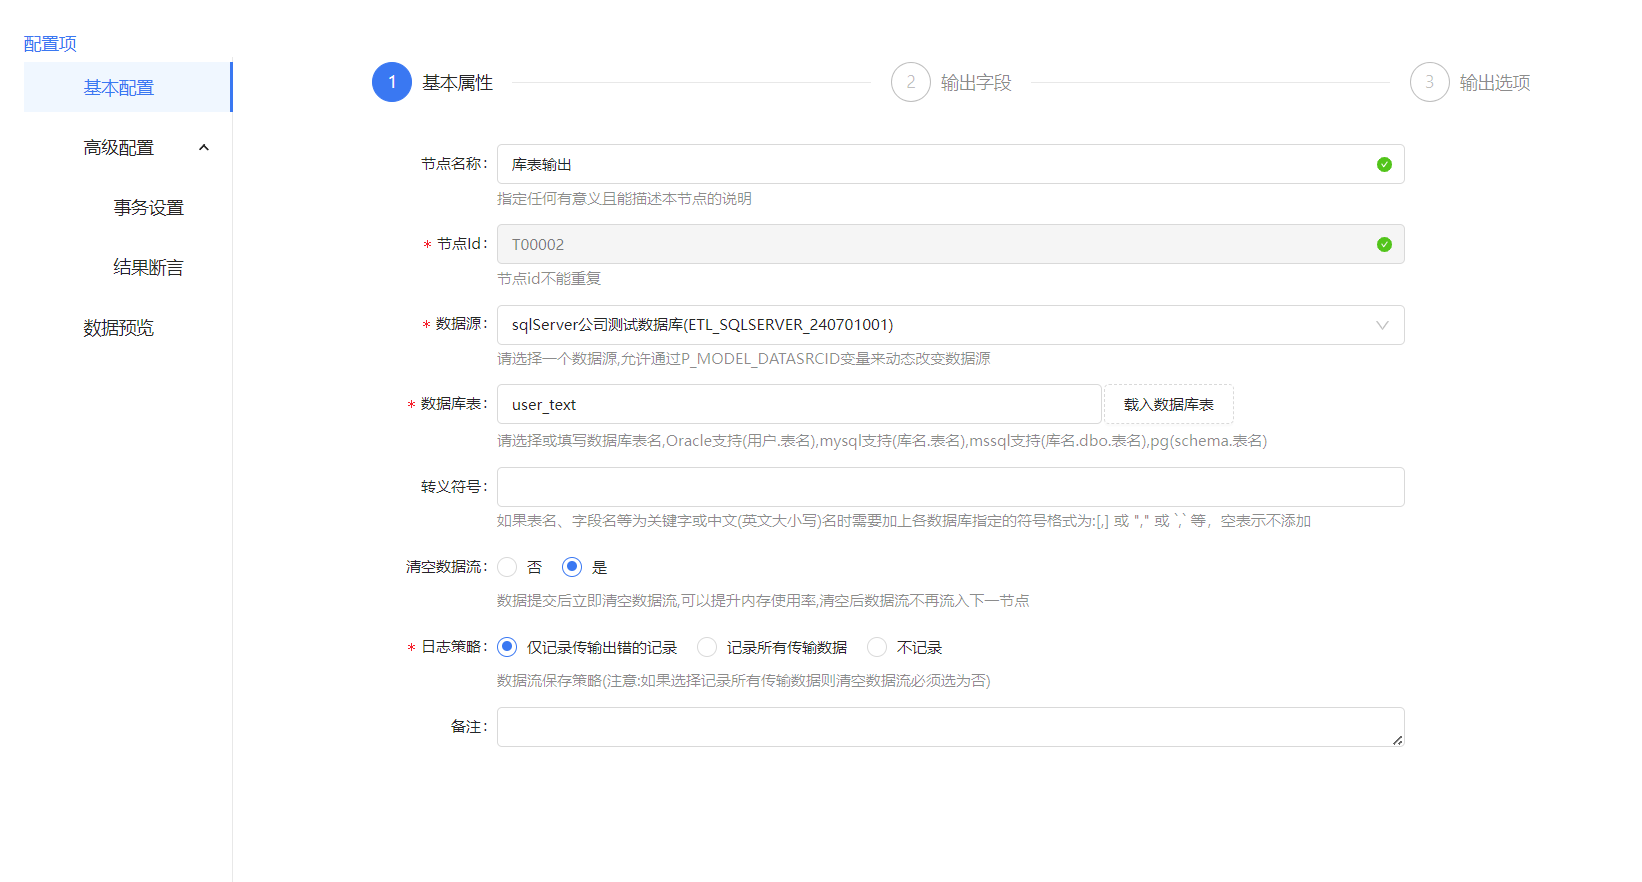Image resolution: width=1642 pixels, height=882 pixels.
Task: Focus the 数据库表 input with user_text
Action: [x=799, y=404]
